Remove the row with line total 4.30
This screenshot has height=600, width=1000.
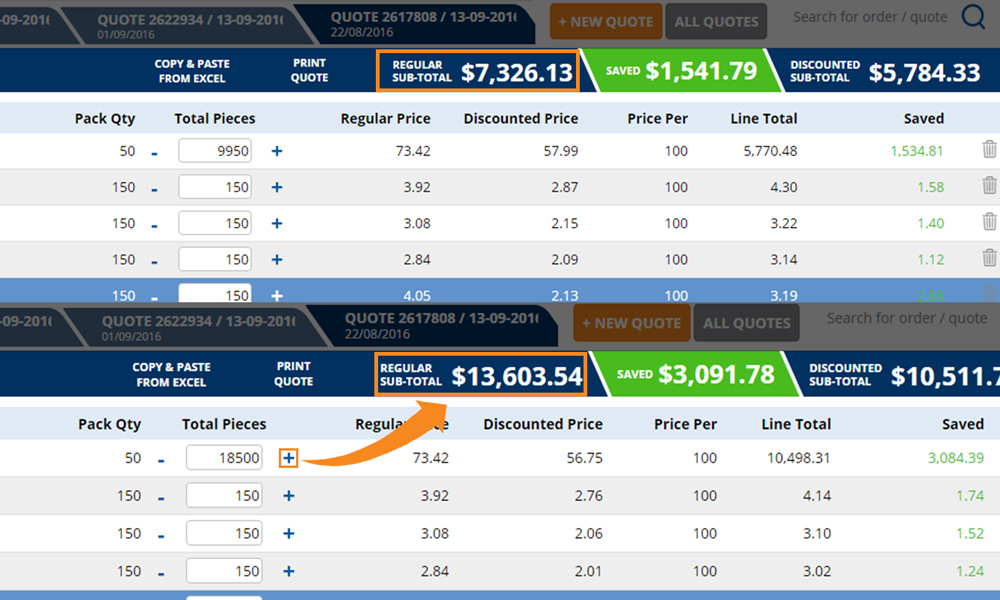pos(989,186)
